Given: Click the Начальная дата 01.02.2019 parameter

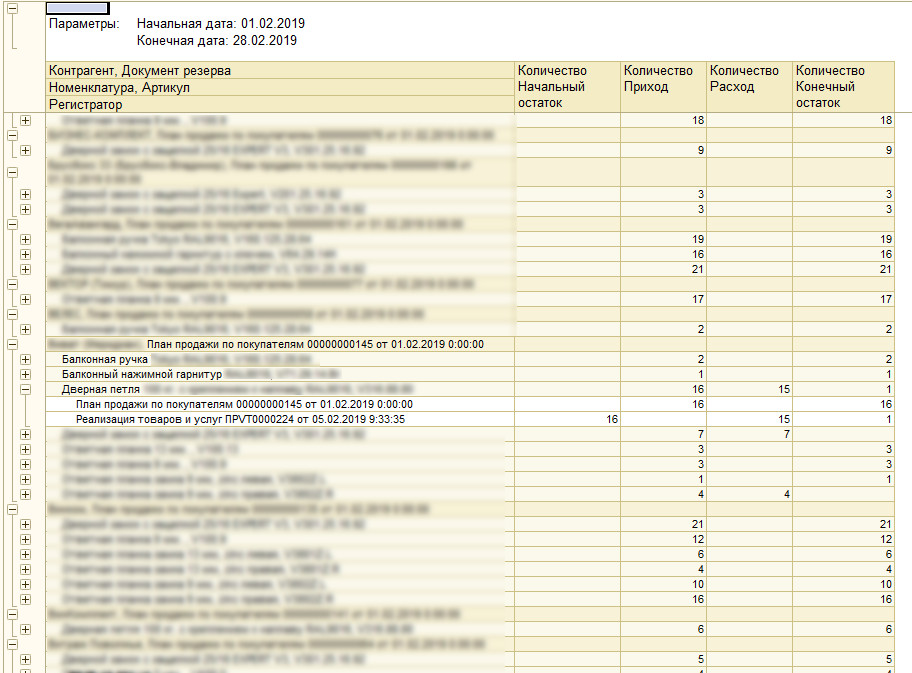Looking at the screenshot, I should [x=221, y=23].
